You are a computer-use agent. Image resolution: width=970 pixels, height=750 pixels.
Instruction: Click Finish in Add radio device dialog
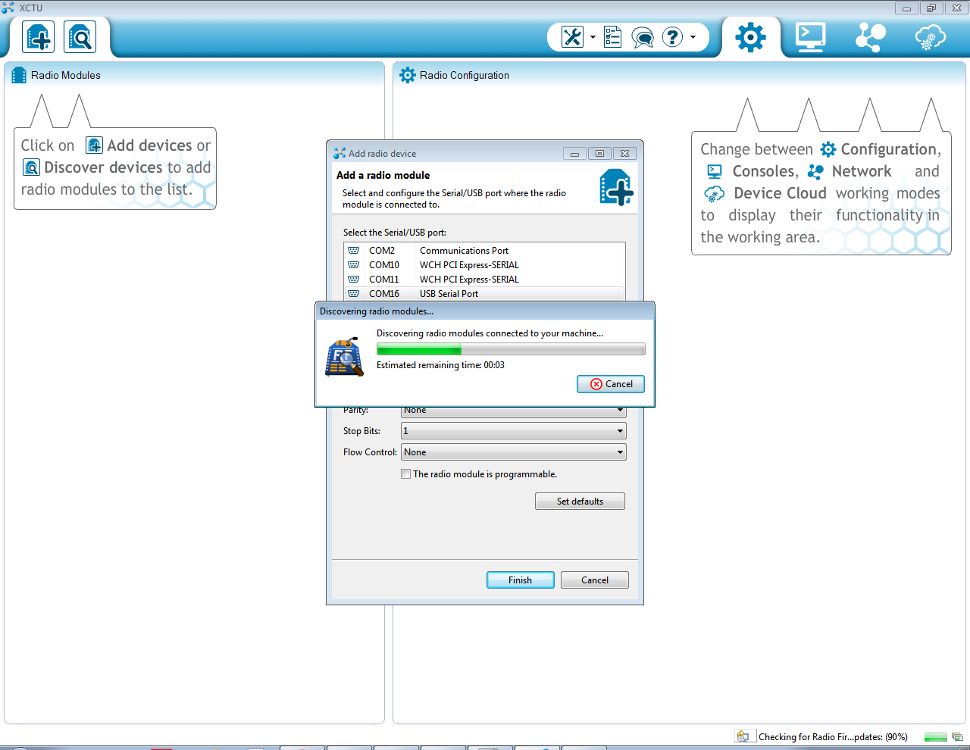point(520,580)
